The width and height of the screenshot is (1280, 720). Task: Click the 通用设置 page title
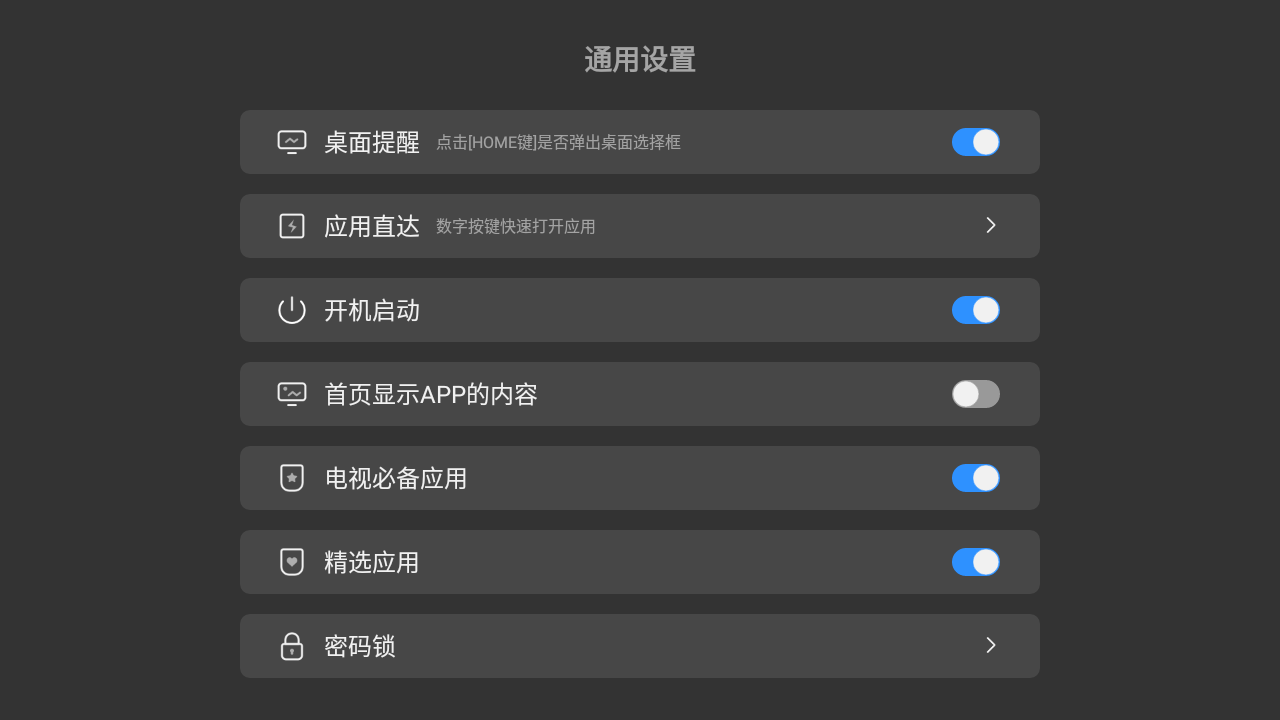pyautogui.click(x=640, y=60)
